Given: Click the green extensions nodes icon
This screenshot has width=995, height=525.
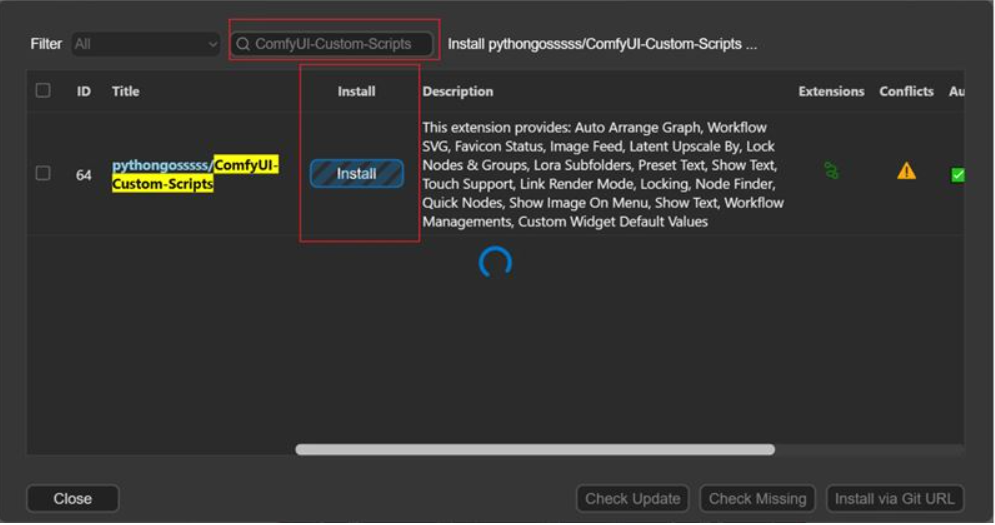Looking at the screenshot, I should tap(831, 171).
